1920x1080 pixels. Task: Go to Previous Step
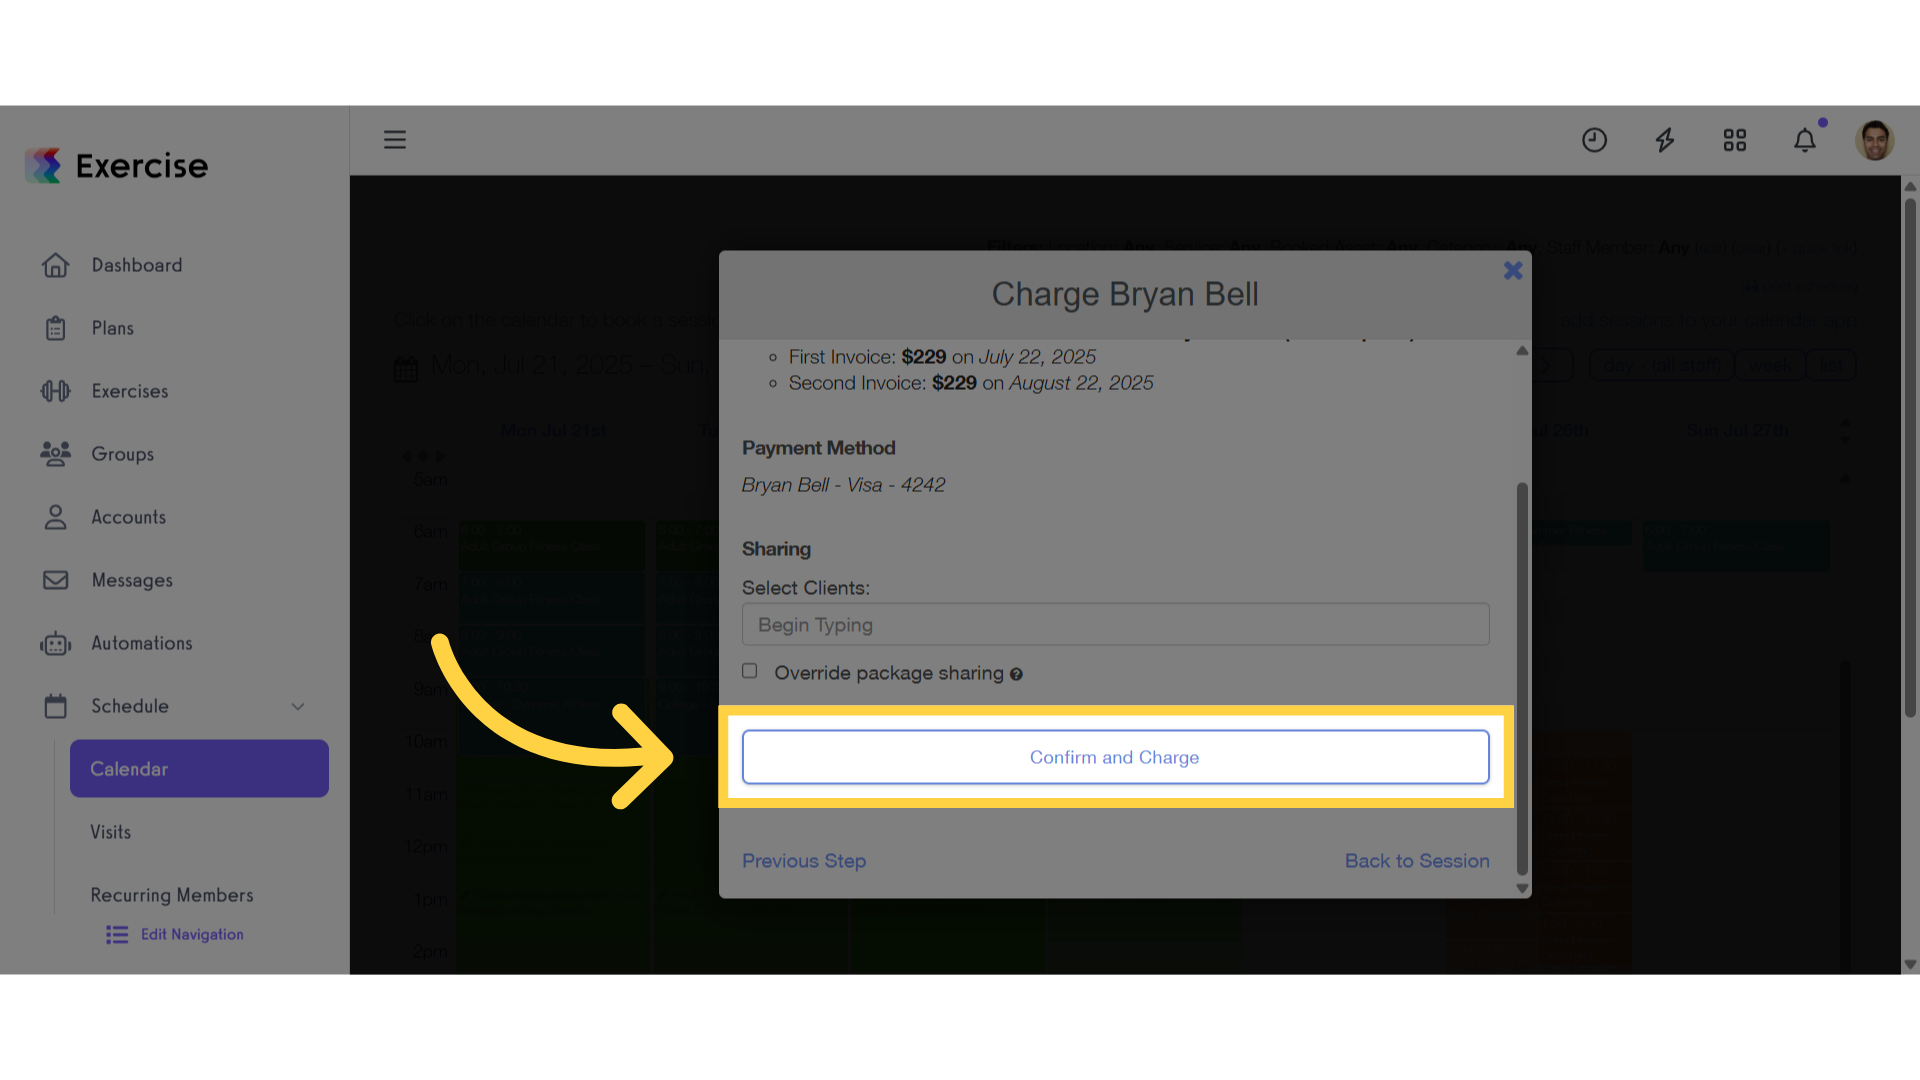tap(804, 861)
